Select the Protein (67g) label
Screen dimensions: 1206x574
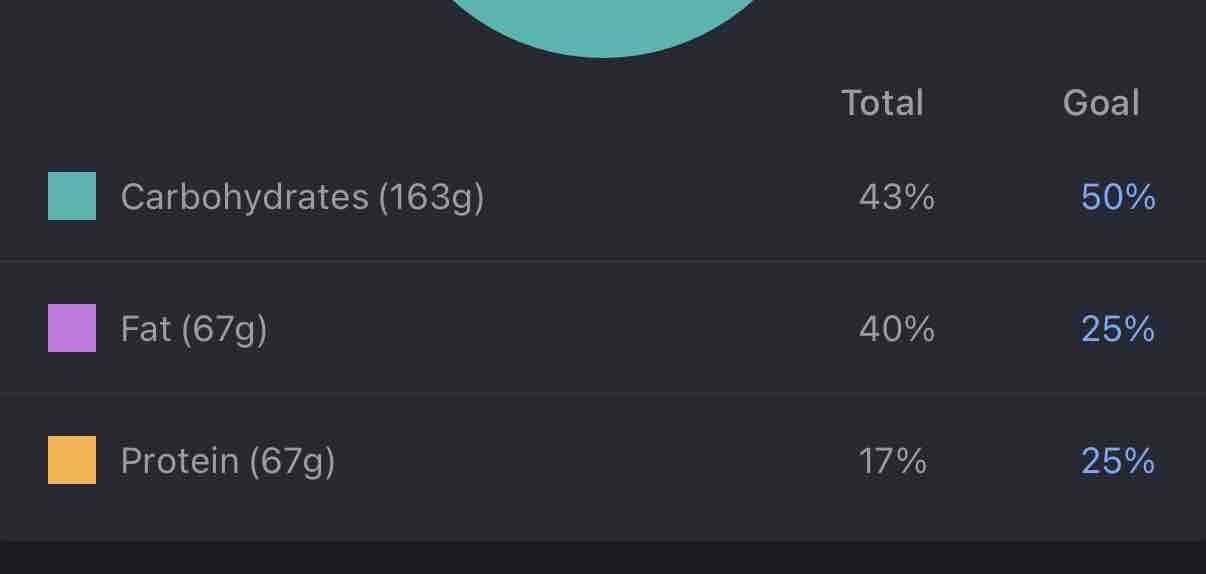[228, 462]
